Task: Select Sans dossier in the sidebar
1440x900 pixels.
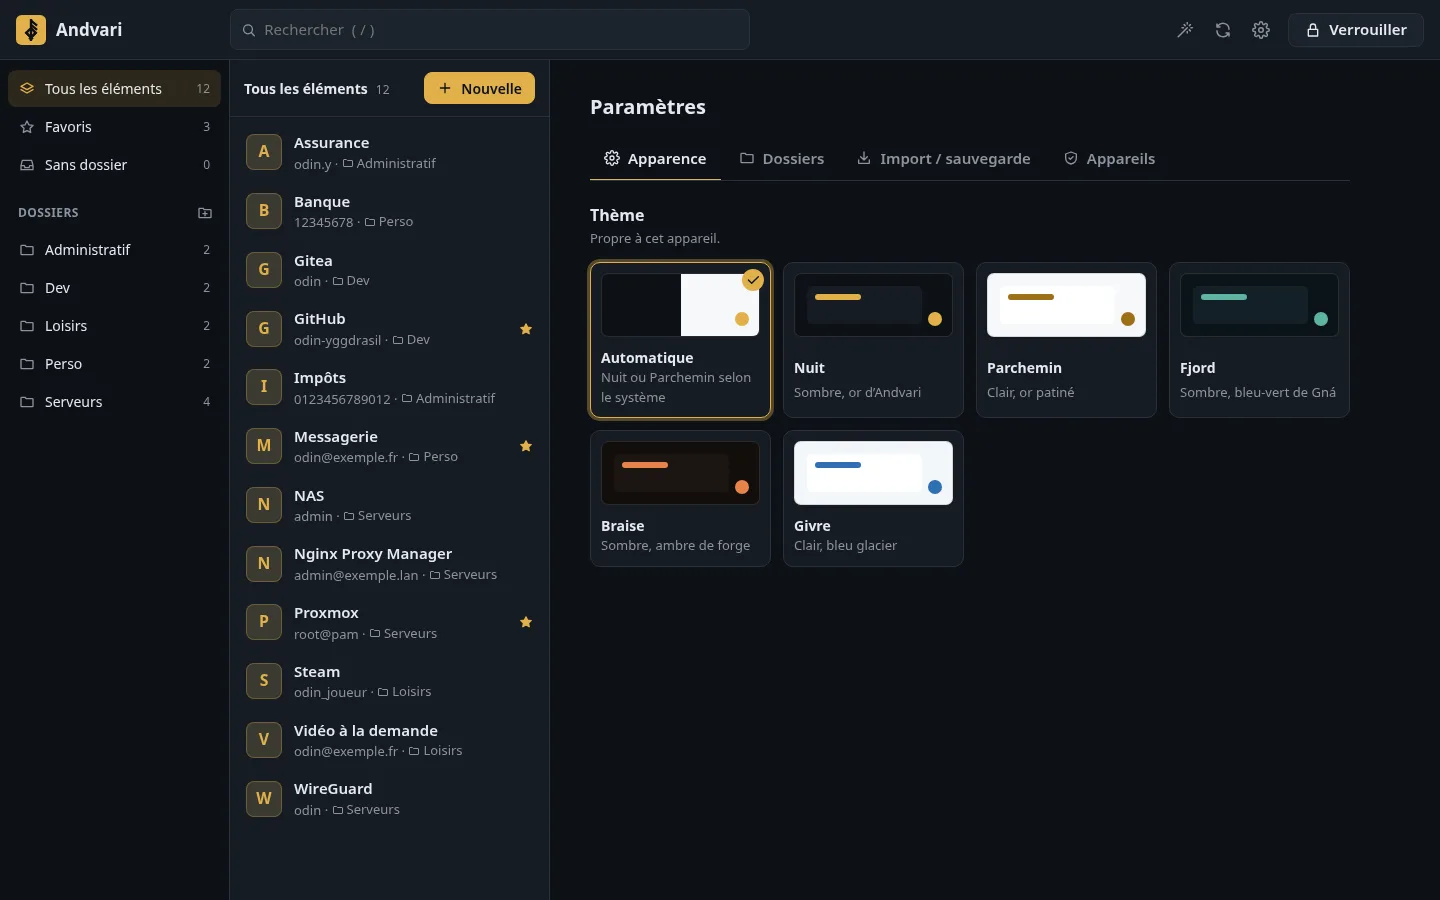Action: 114,165
